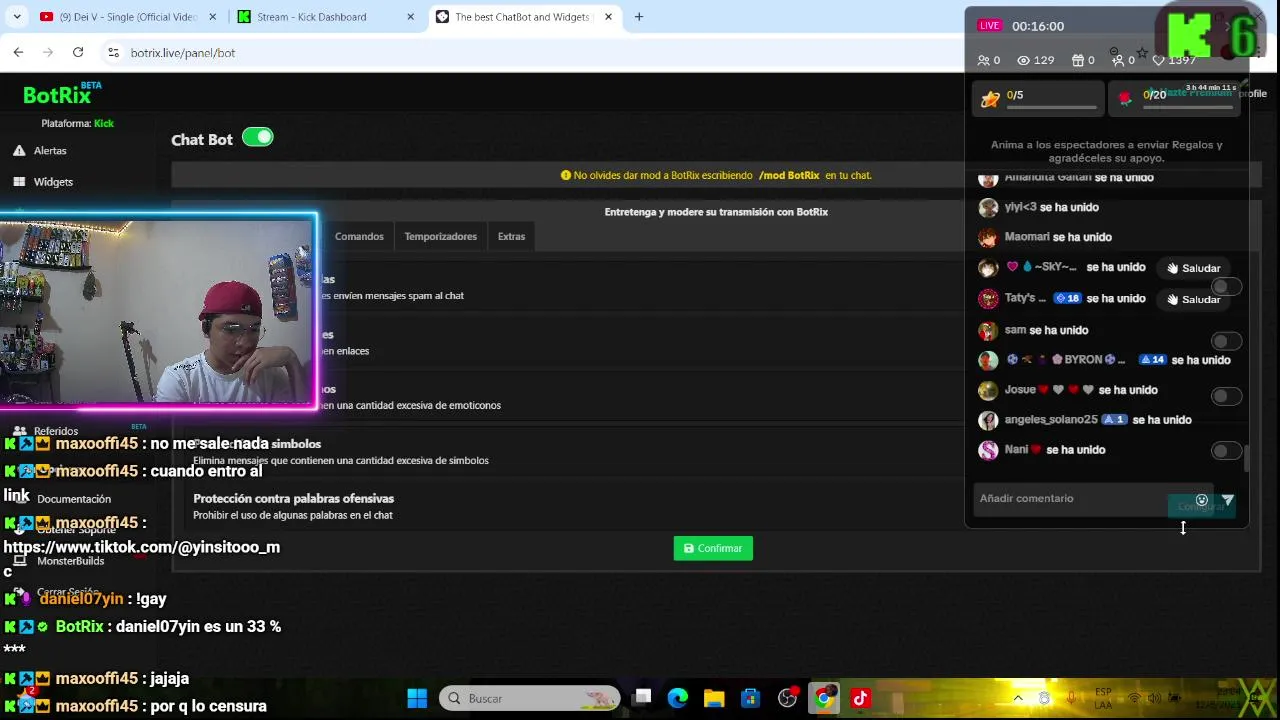
Task: Click the new followers person icon
Action: coord(1118,60)
